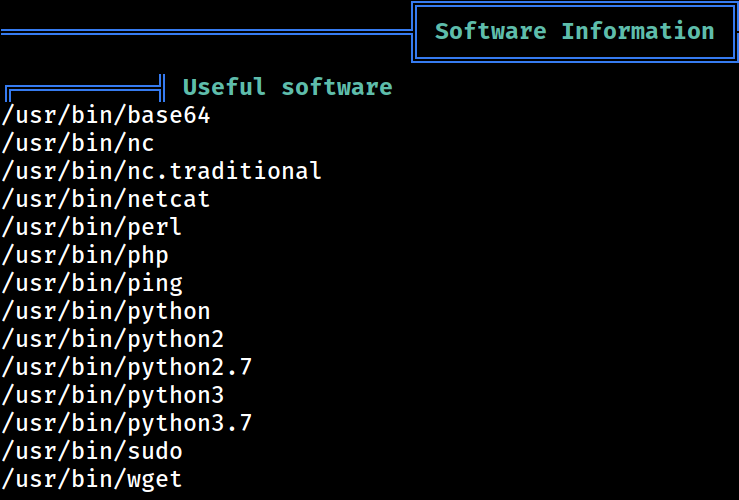739x500 pixels.
Task: Select the /usr/bin/python2 line
Action: 113,340
